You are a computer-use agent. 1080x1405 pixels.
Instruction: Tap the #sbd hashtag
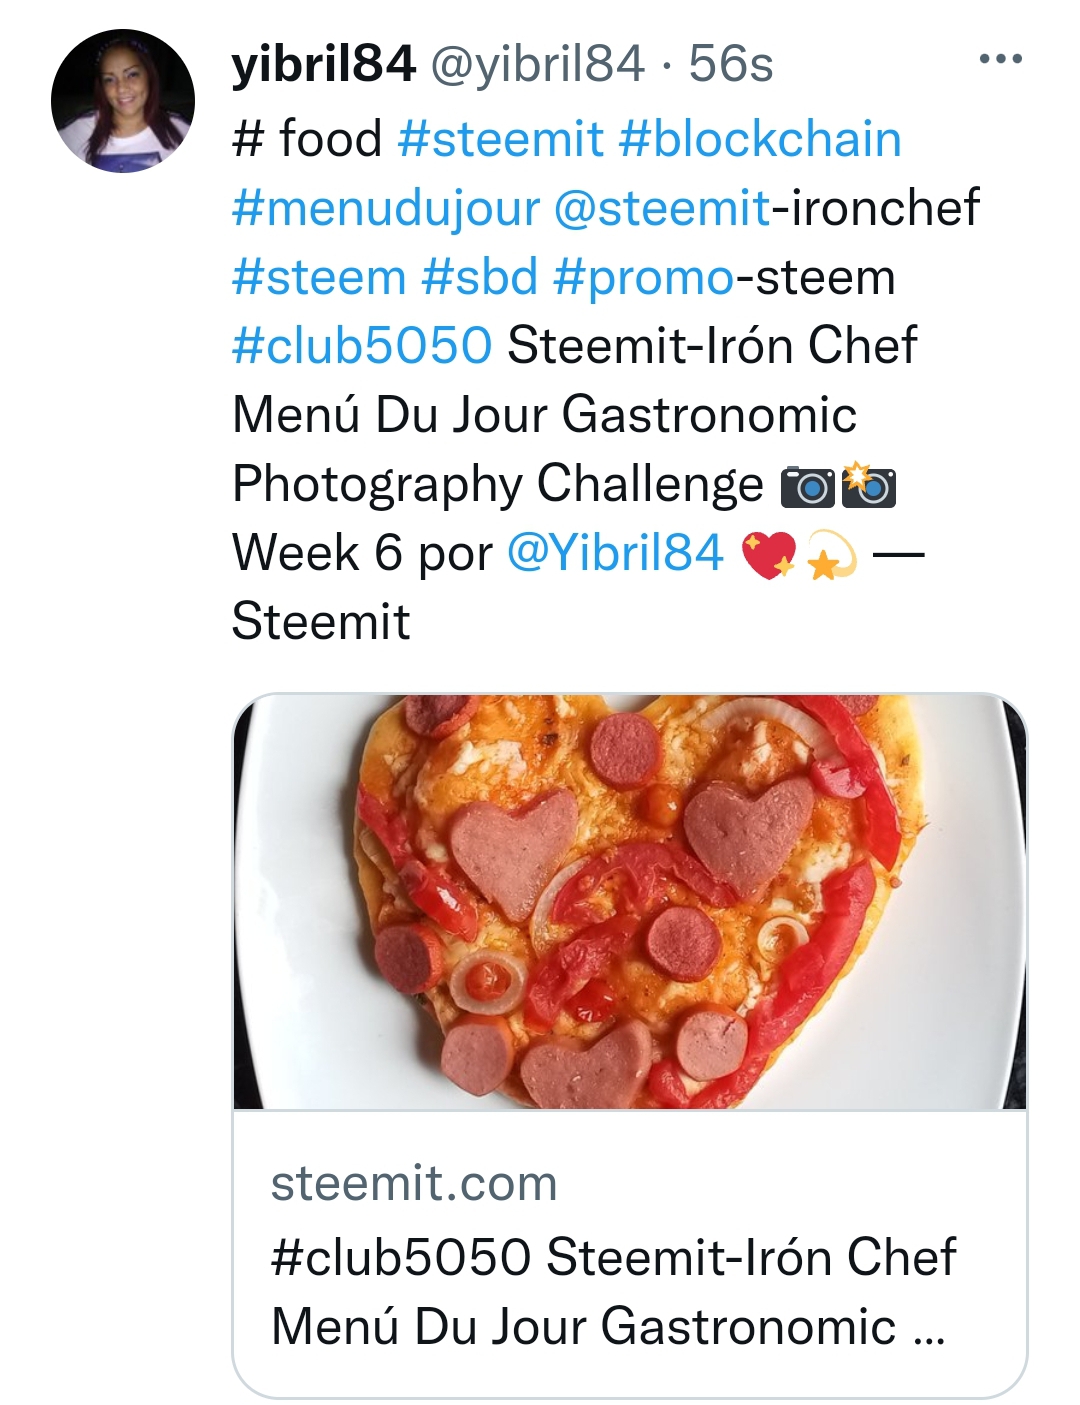tap(480, 277)
